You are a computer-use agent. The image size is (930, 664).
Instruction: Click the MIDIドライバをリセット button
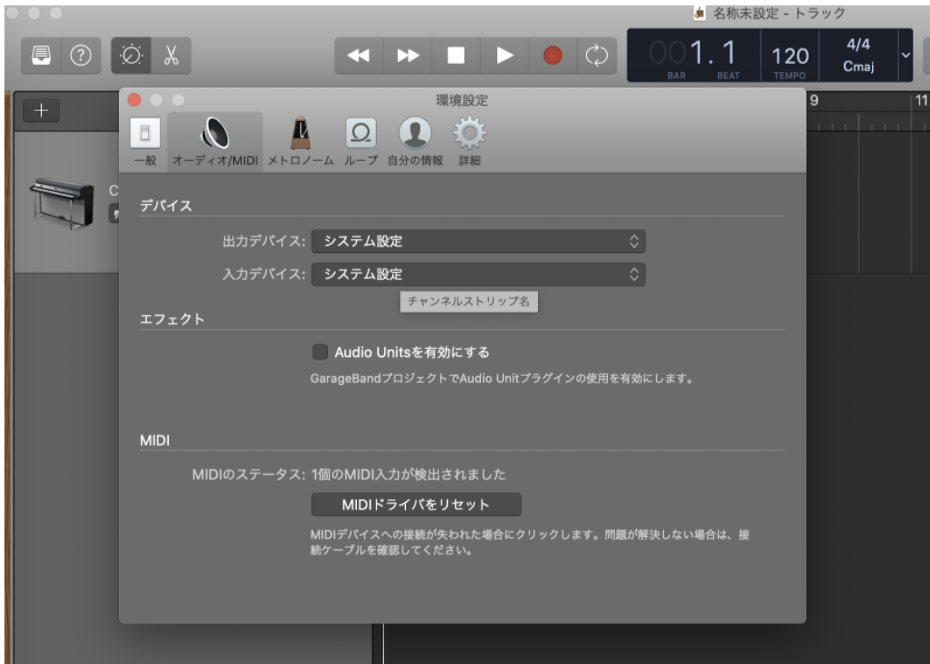[x=416, y=505]
